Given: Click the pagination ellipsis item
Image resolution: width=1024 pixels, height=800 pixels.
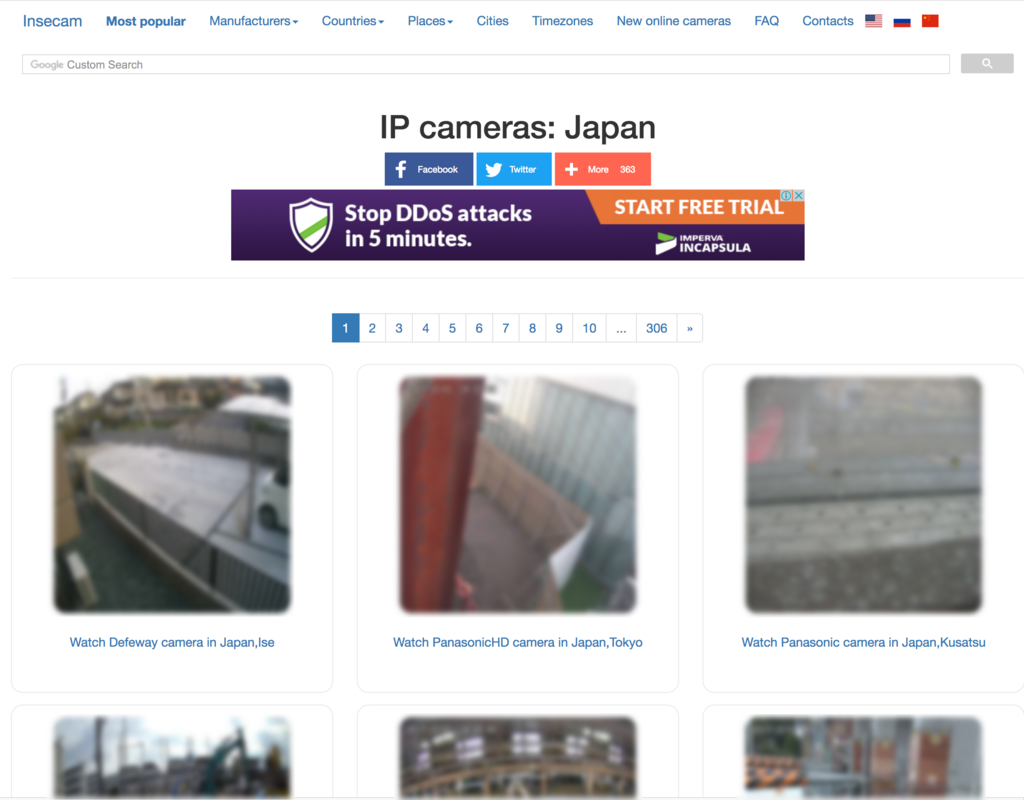Looking at the screenshot, I should 621,328.
